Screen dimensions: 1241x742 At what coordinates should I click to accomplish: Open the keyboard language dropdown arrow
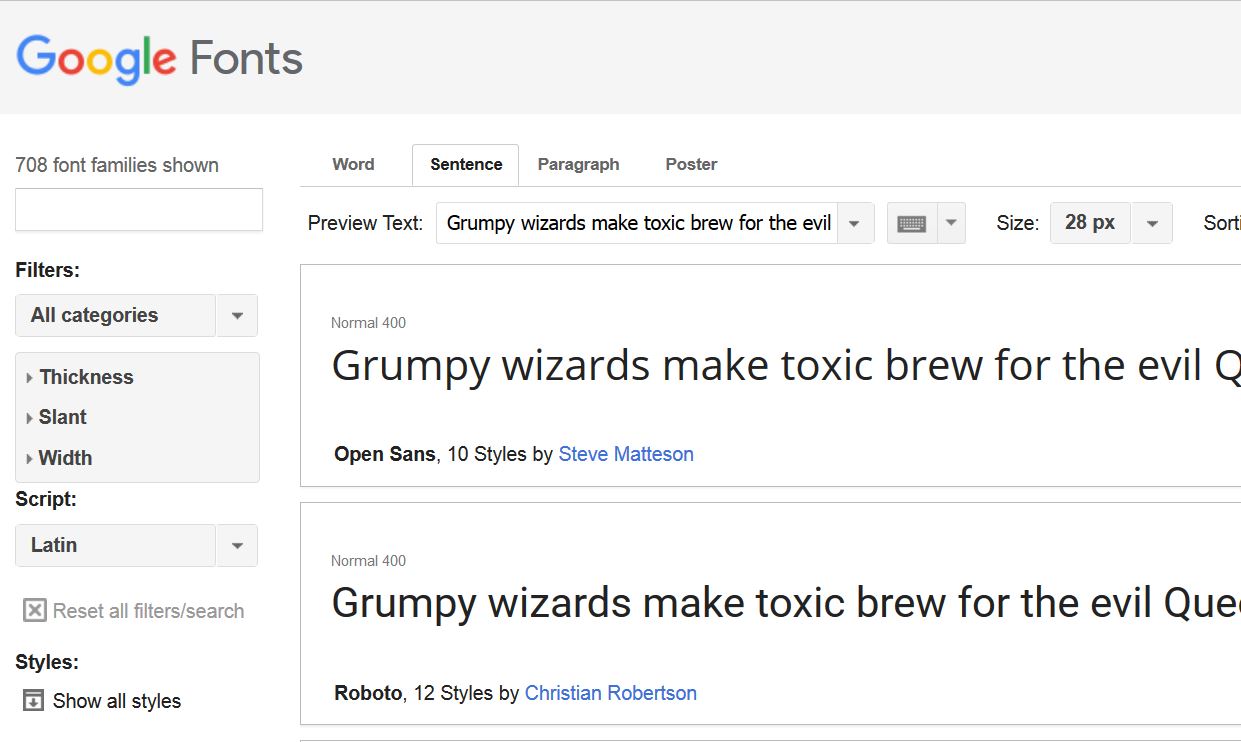pyautogui.click(x=951, y=223)
